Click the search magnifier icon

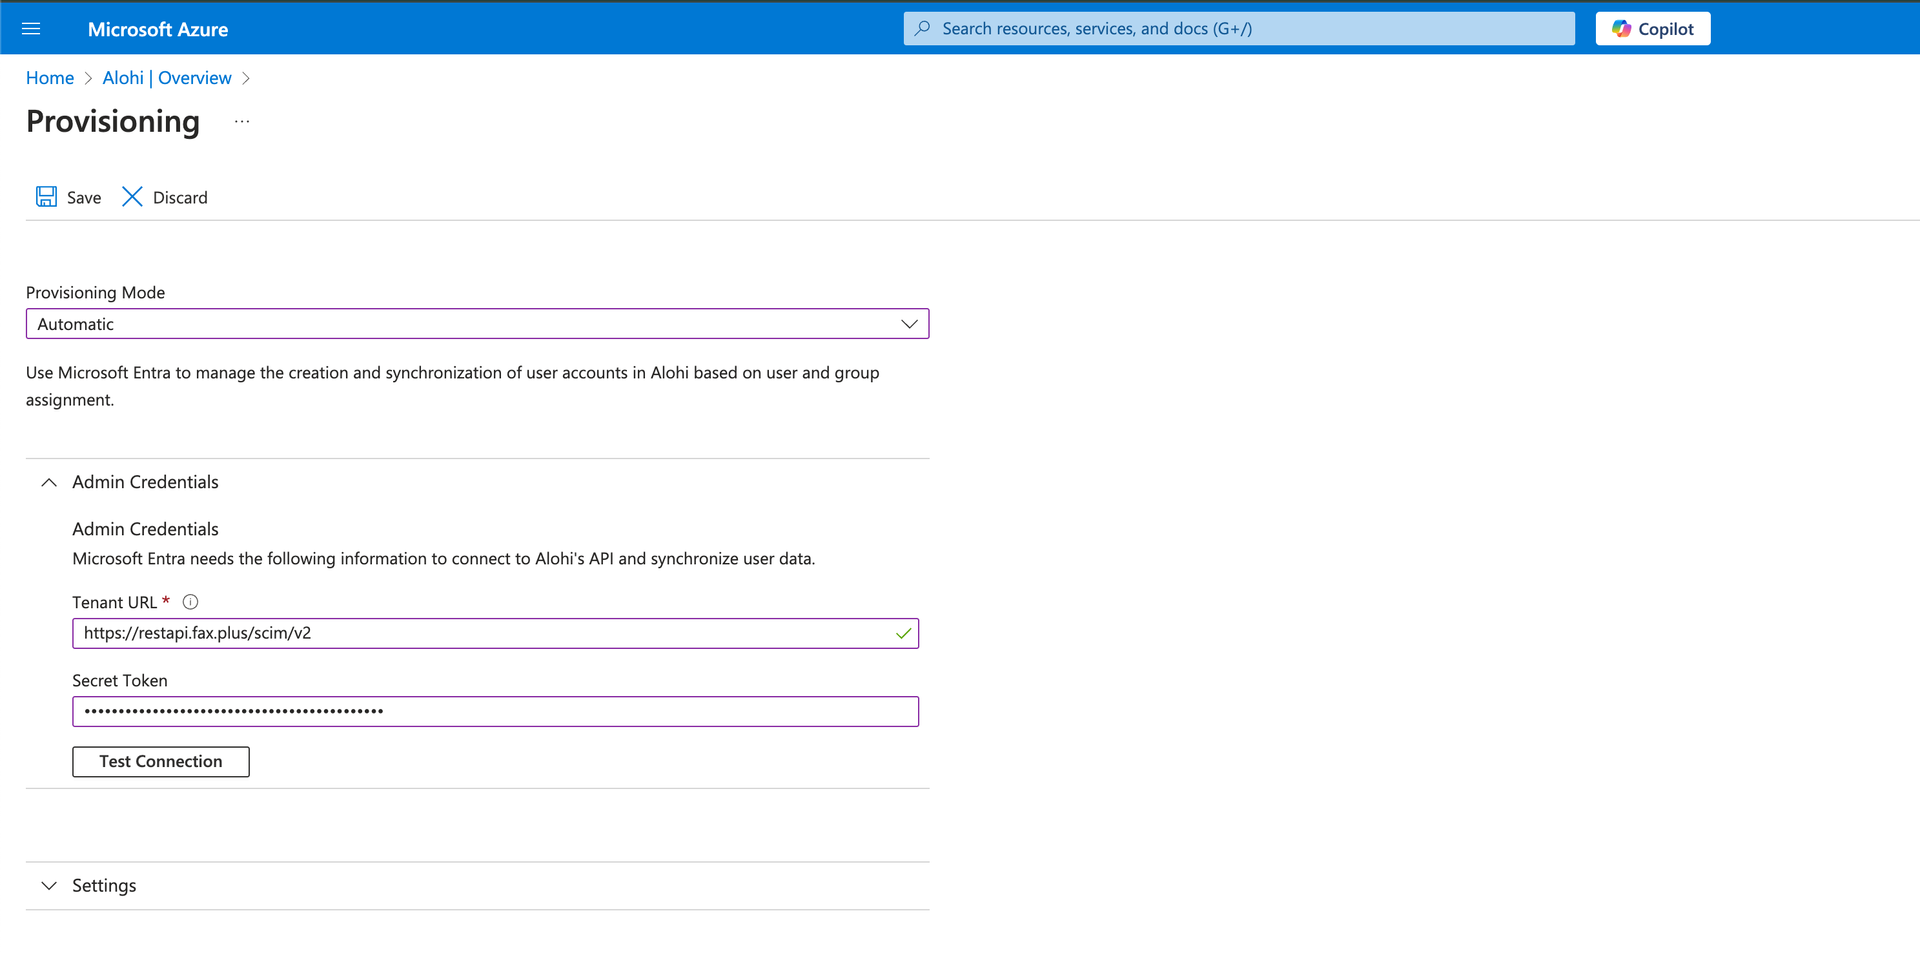point(922,29)
